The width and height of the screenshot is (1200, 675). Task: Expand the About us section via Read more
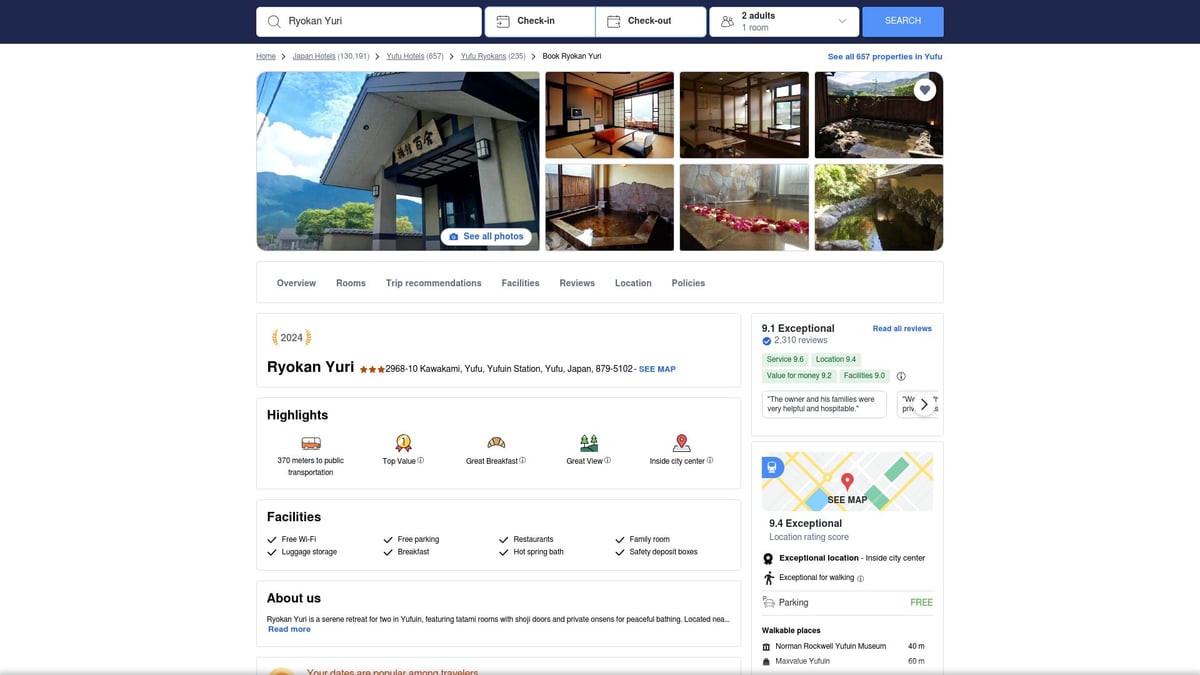pos(289,629)
